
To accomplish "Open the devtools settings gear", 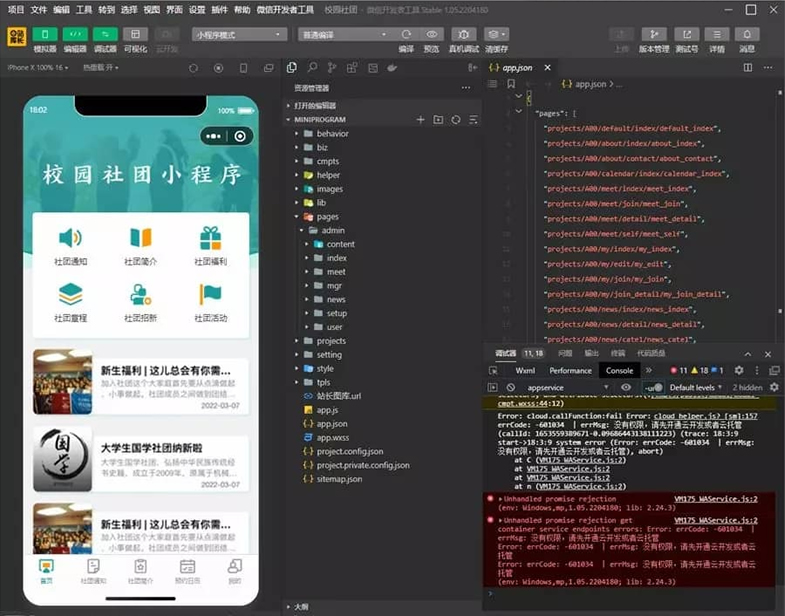I will coord(739,371).
